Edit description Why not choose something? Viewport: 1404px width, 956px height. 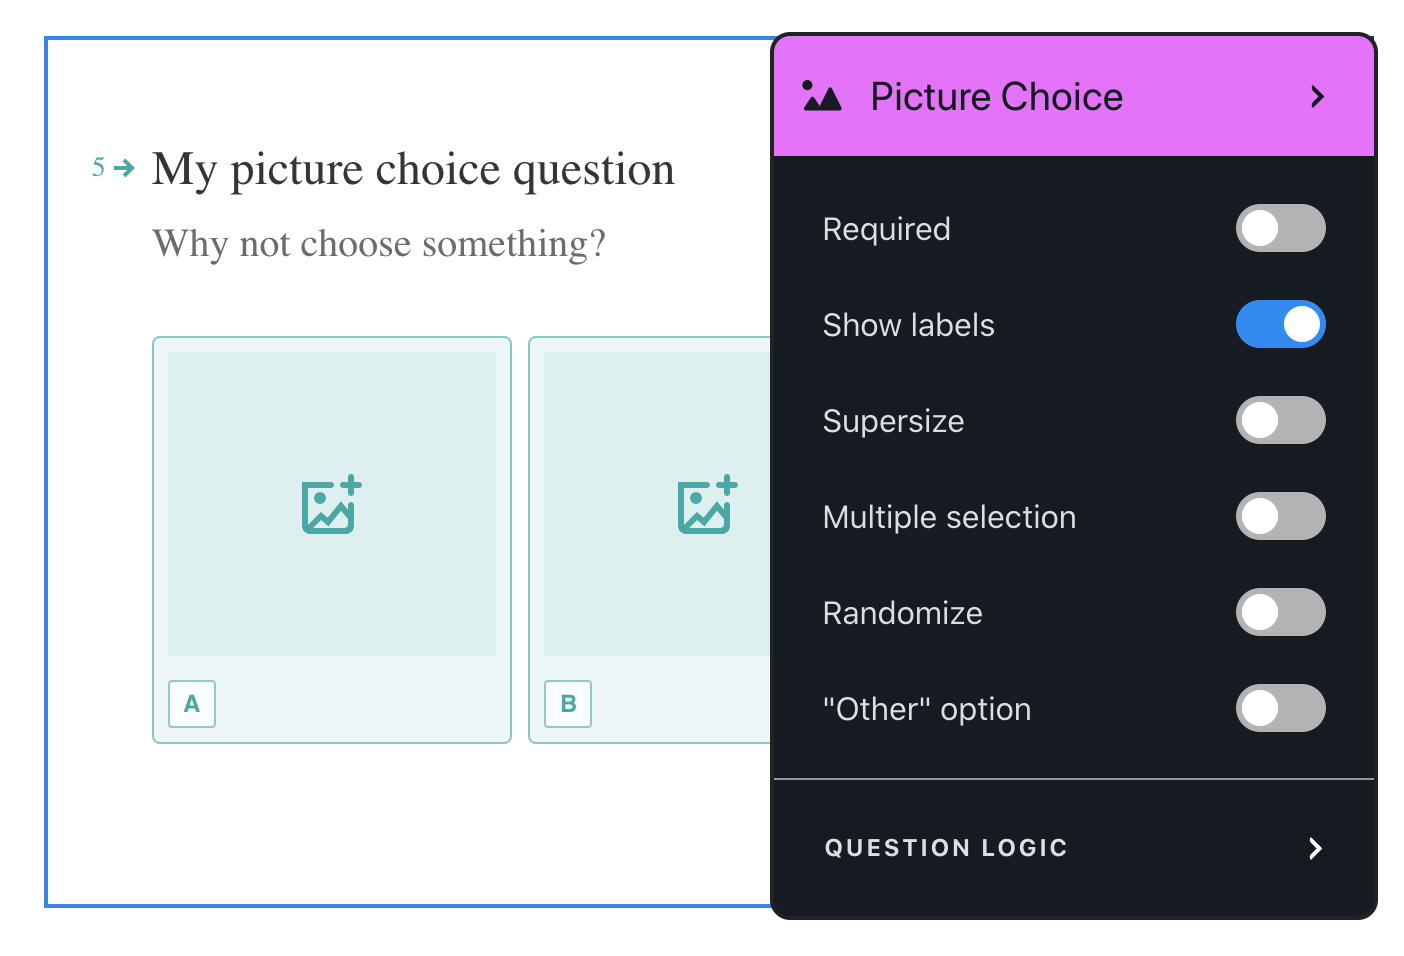pyautogui.click(x=379, y=243)
